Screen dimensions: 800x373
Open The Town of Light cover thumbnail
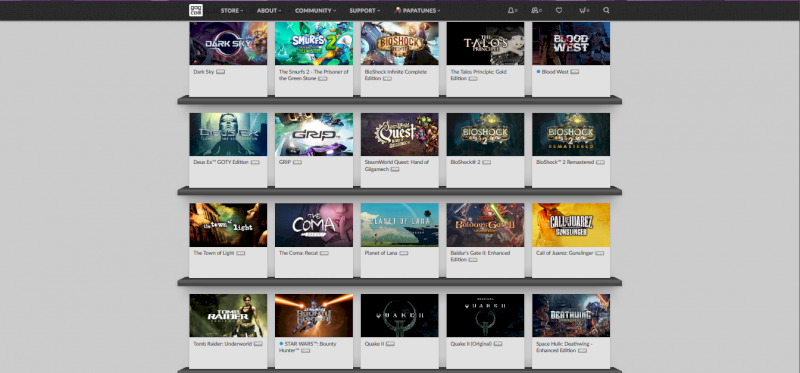[x=228, y=225]
